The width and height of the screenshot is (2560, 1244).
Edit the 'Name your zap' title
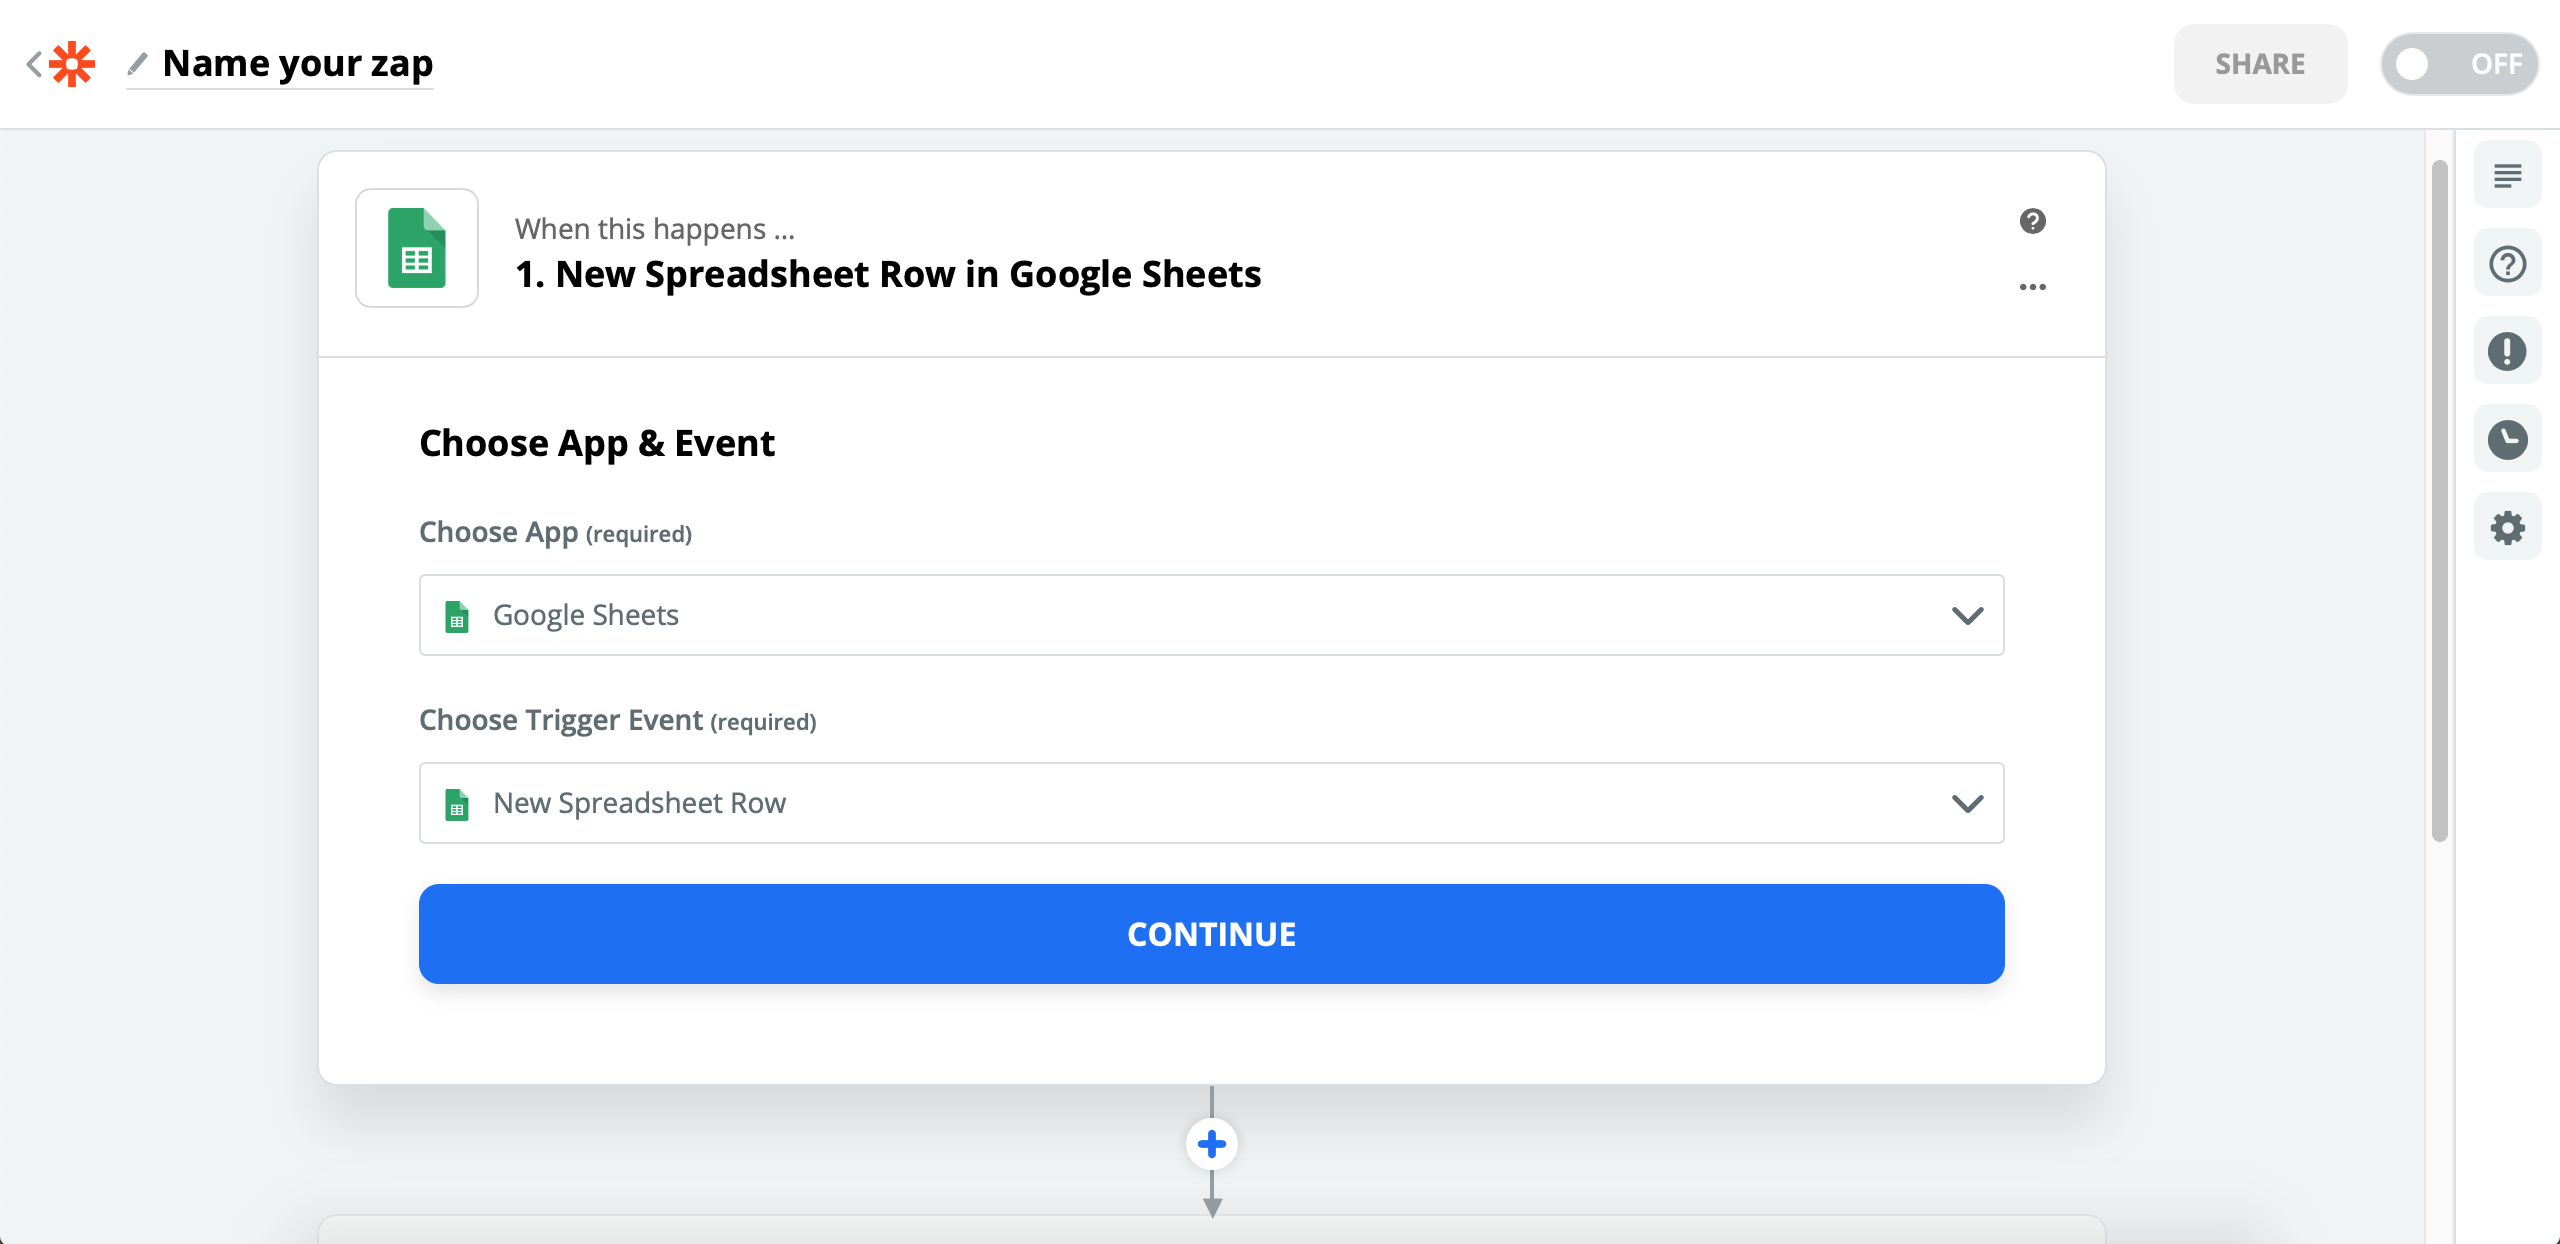pos(298,64)
